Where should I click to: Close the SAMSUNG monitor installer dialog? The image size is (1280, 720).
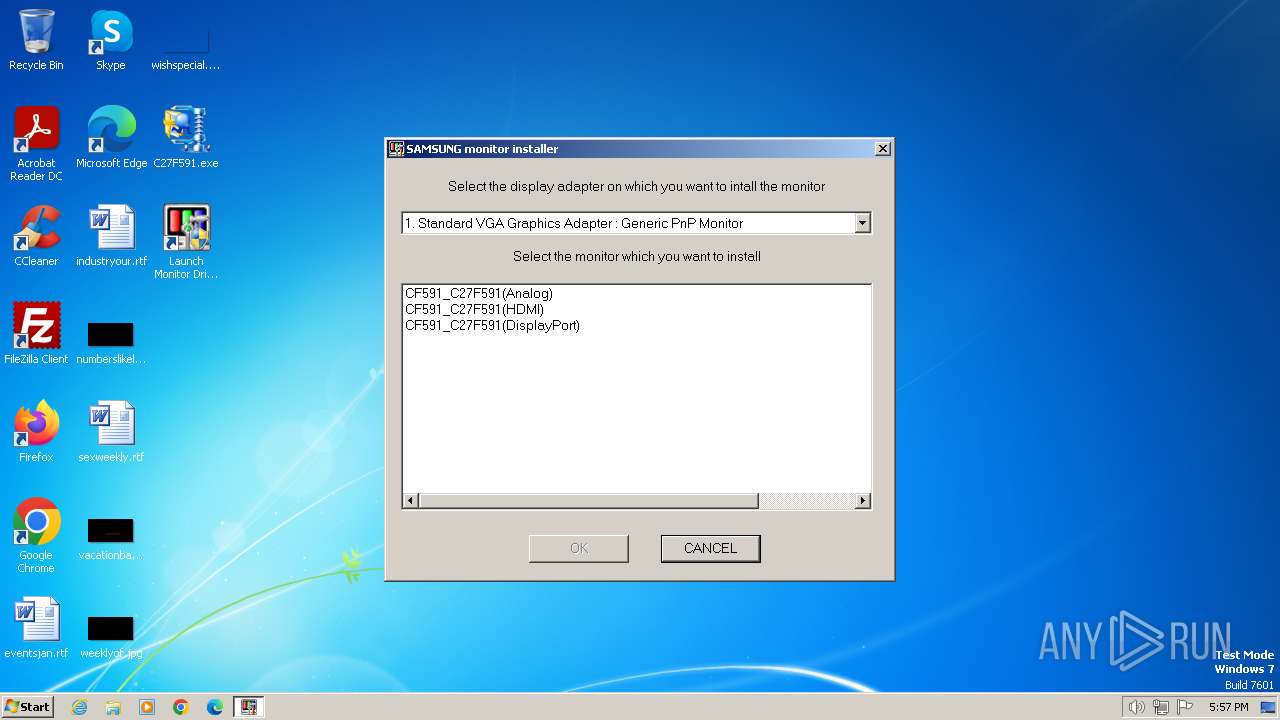[882, 149]
